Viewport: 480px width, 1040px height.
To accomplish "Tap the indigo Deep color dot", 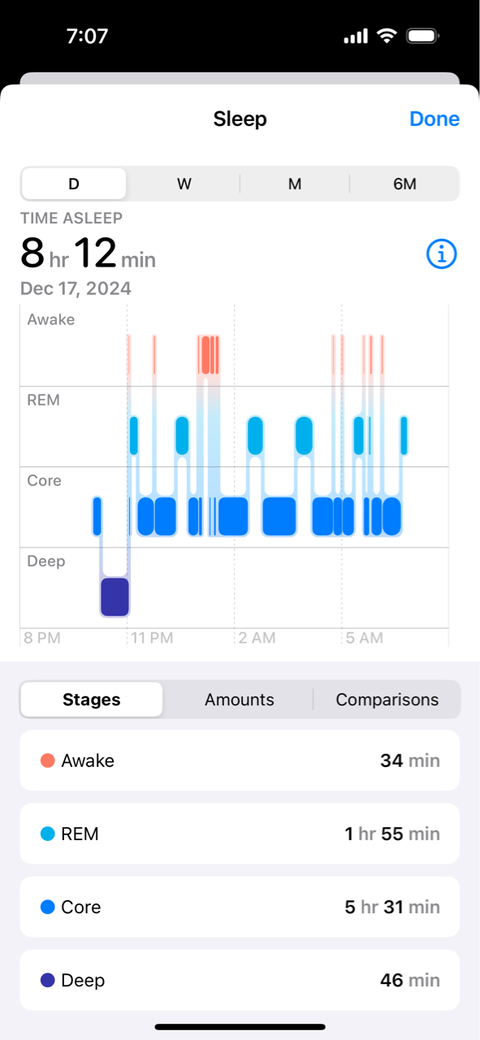I will click(47, 980).
